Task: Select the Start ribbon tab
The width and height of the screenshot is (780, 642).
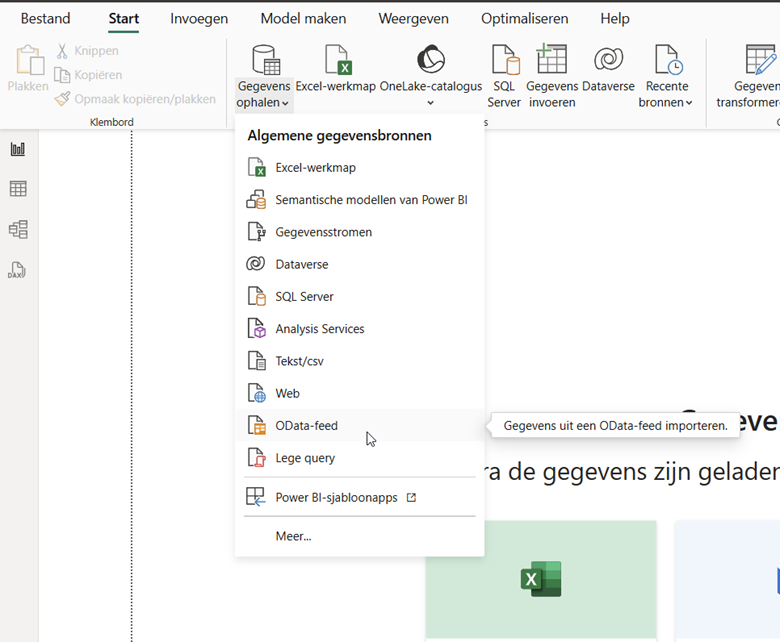Action: coord(123,18)
